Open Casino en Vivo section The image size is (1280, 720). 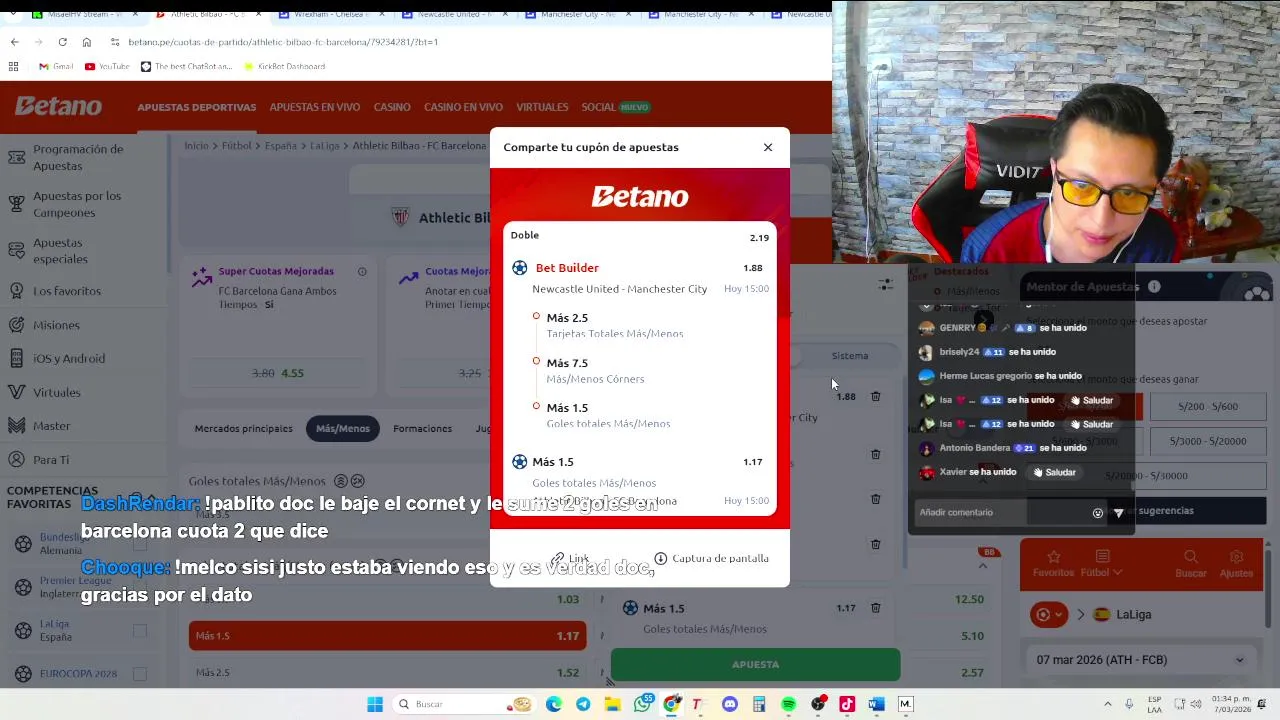(x=463, y=107)
